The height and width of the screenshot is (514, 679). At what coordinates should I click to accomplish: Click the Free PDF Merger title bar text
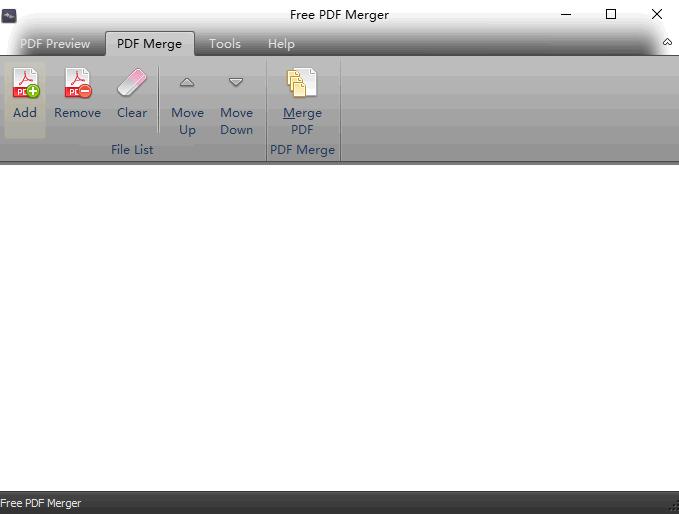(339, 15)
